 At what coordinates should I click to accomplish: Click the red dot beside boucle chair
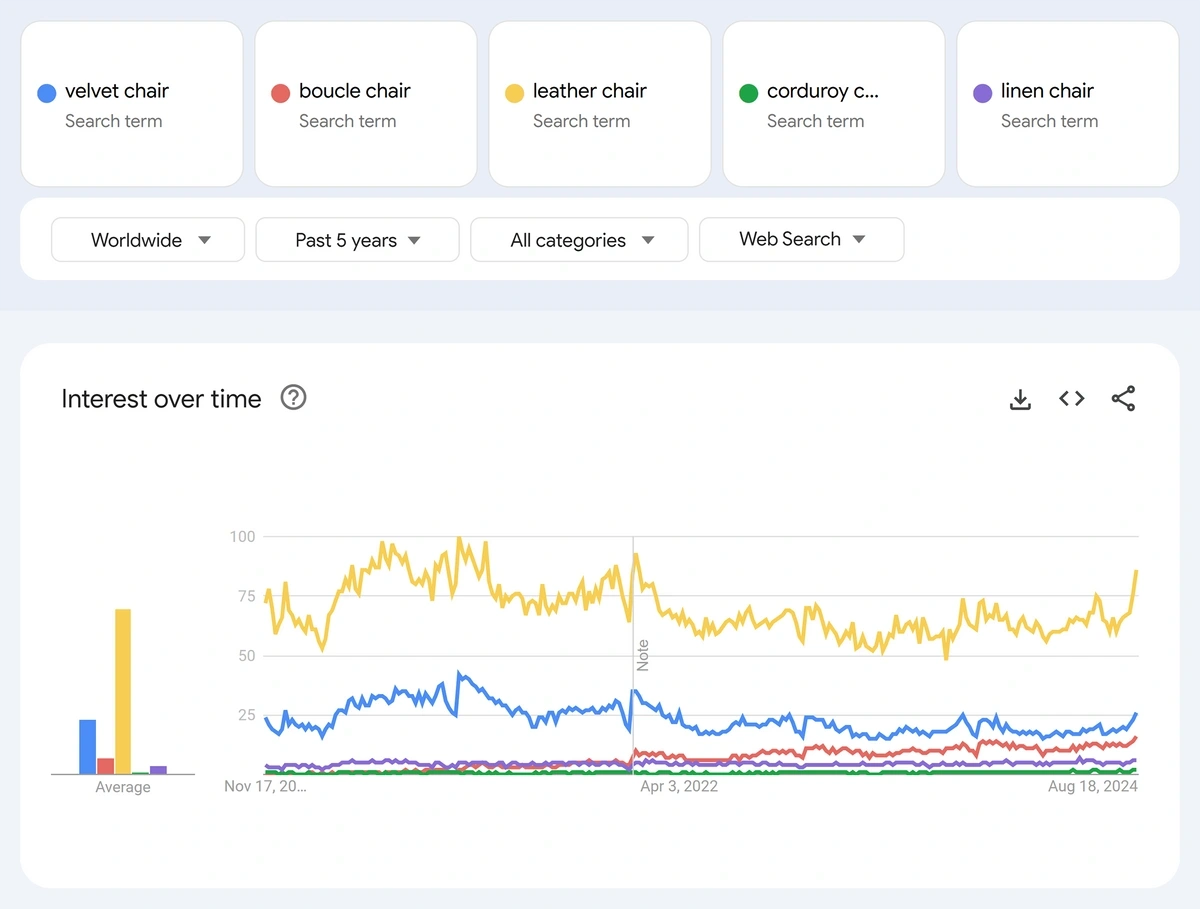tap(280, 93)
